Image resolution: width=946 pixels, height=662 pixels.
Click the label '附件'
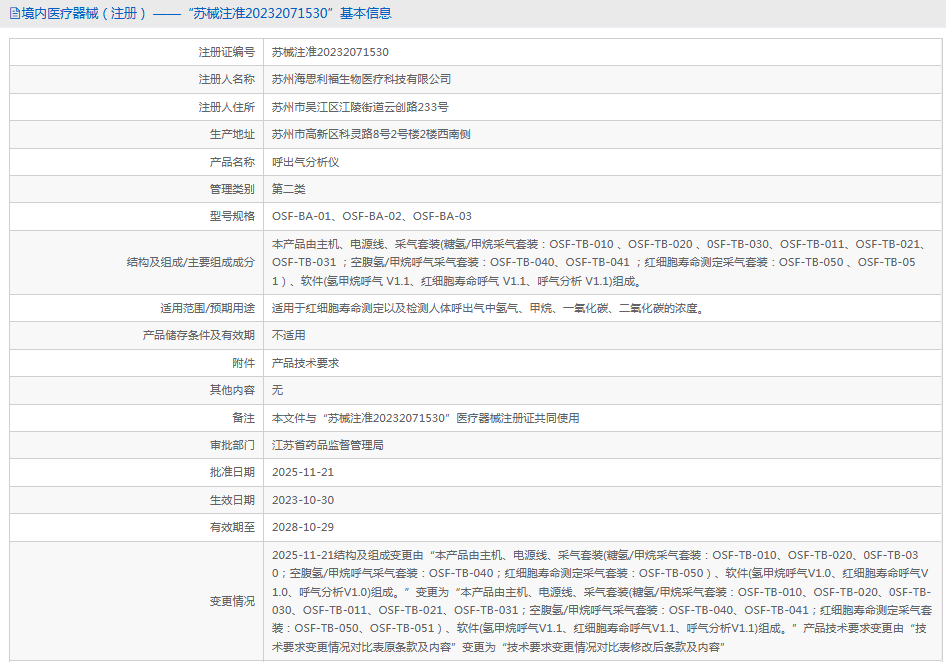point(244,363)
